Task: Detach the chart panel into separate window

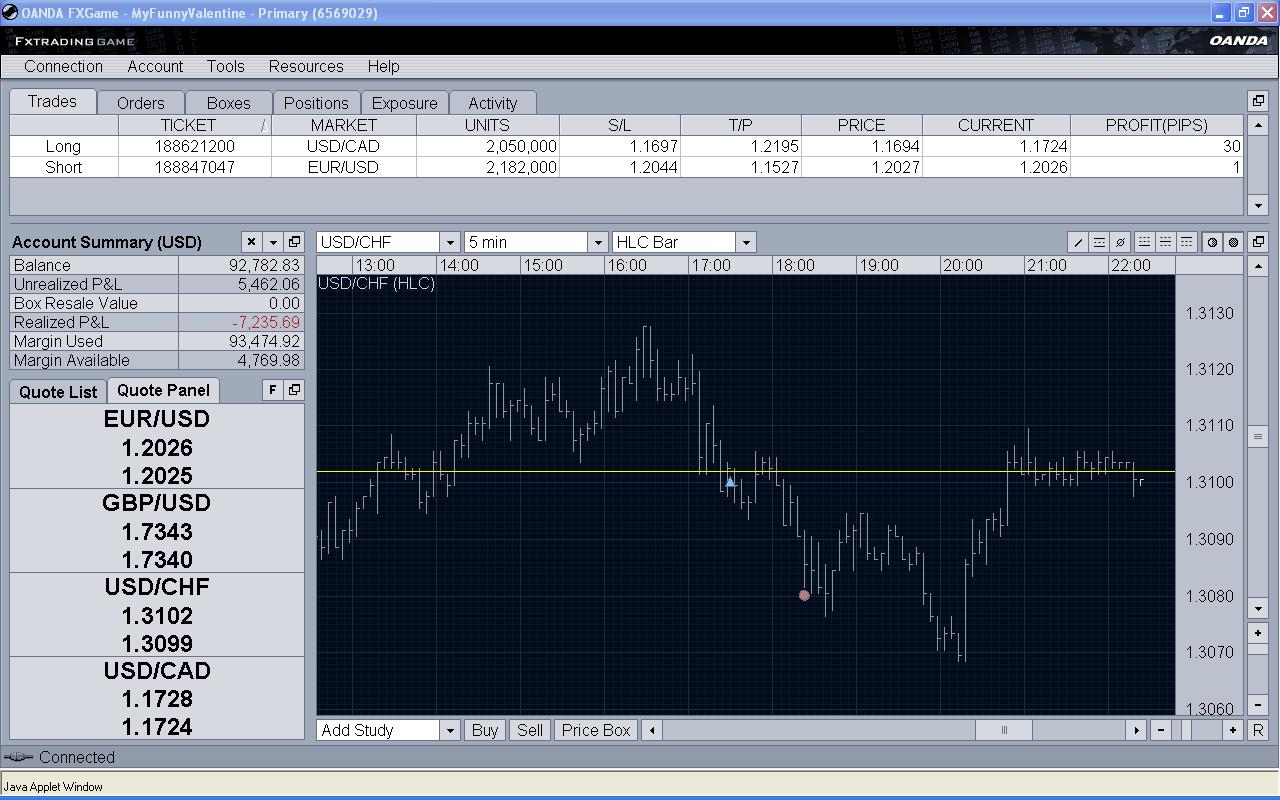Action: 1258,242
